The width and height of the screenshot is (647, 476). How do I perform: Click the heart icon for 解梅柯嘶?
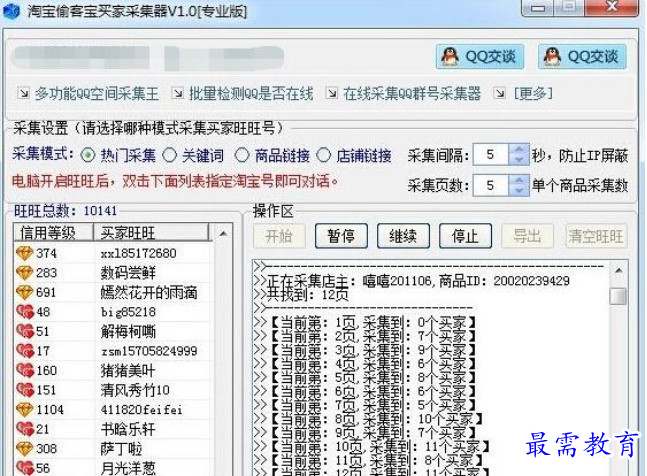click(25, 331)
